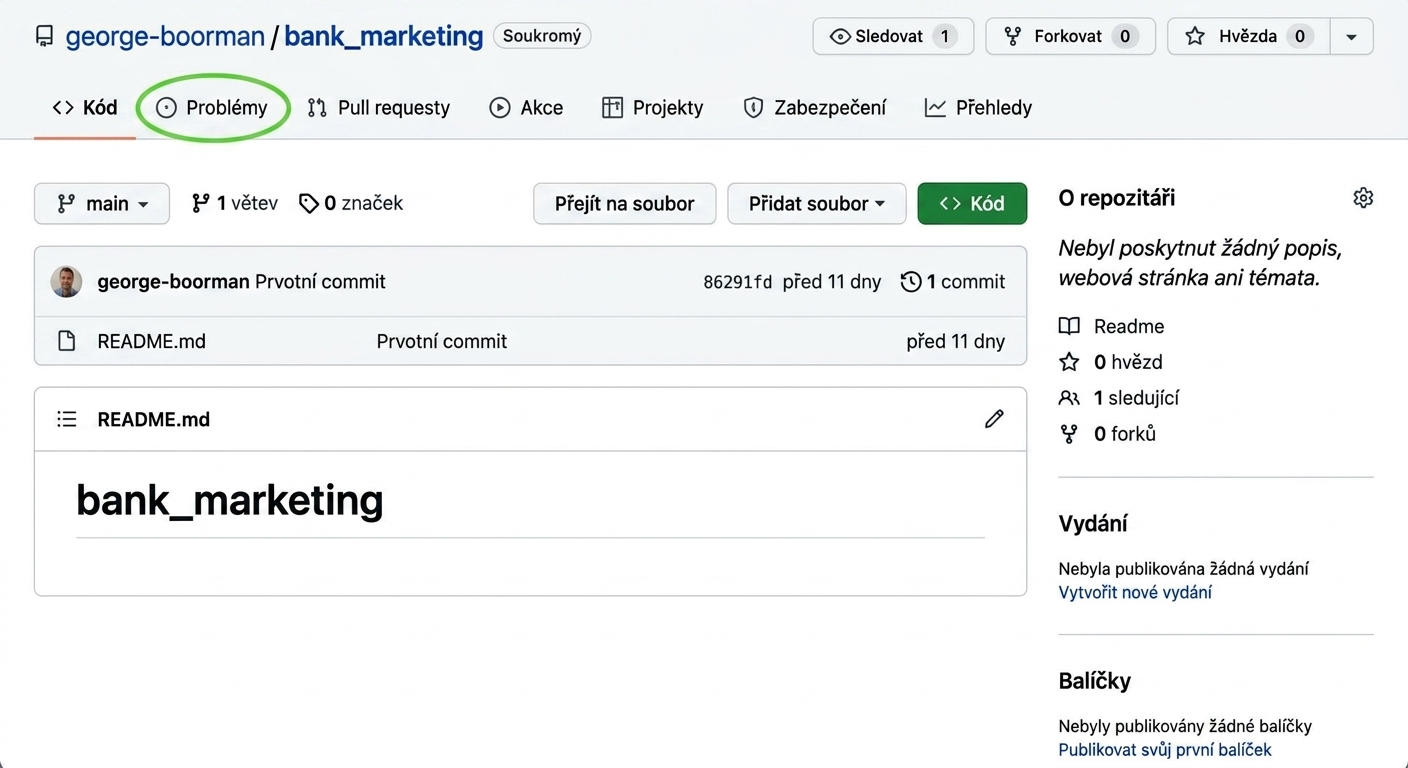The width and height of the screenshot is (1408, 768).
Task: Click the Forkovat count badge showing 0
Action: pos(1125,37)
